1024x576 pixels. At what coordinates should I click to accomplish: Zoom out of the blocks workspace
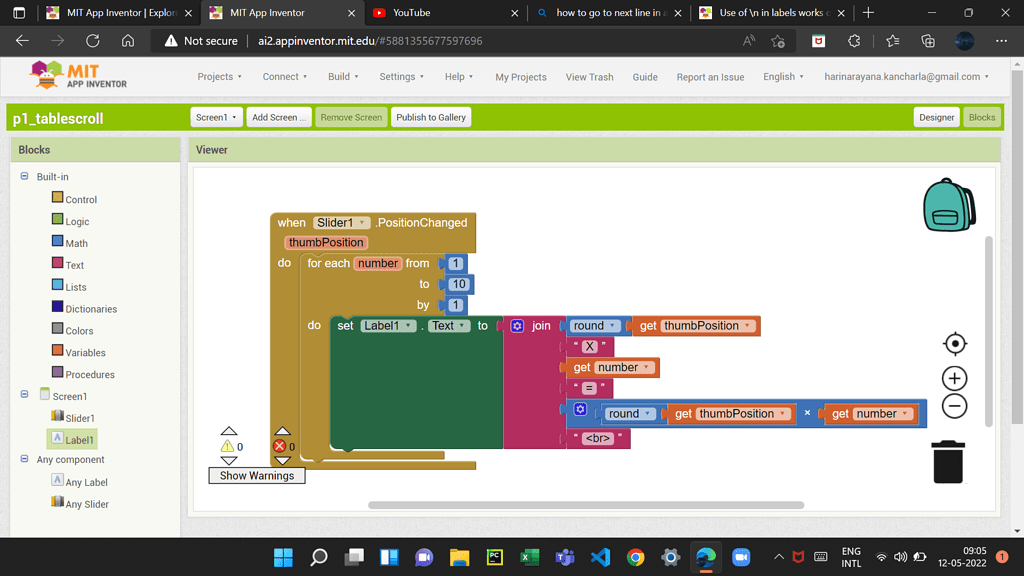953,406
